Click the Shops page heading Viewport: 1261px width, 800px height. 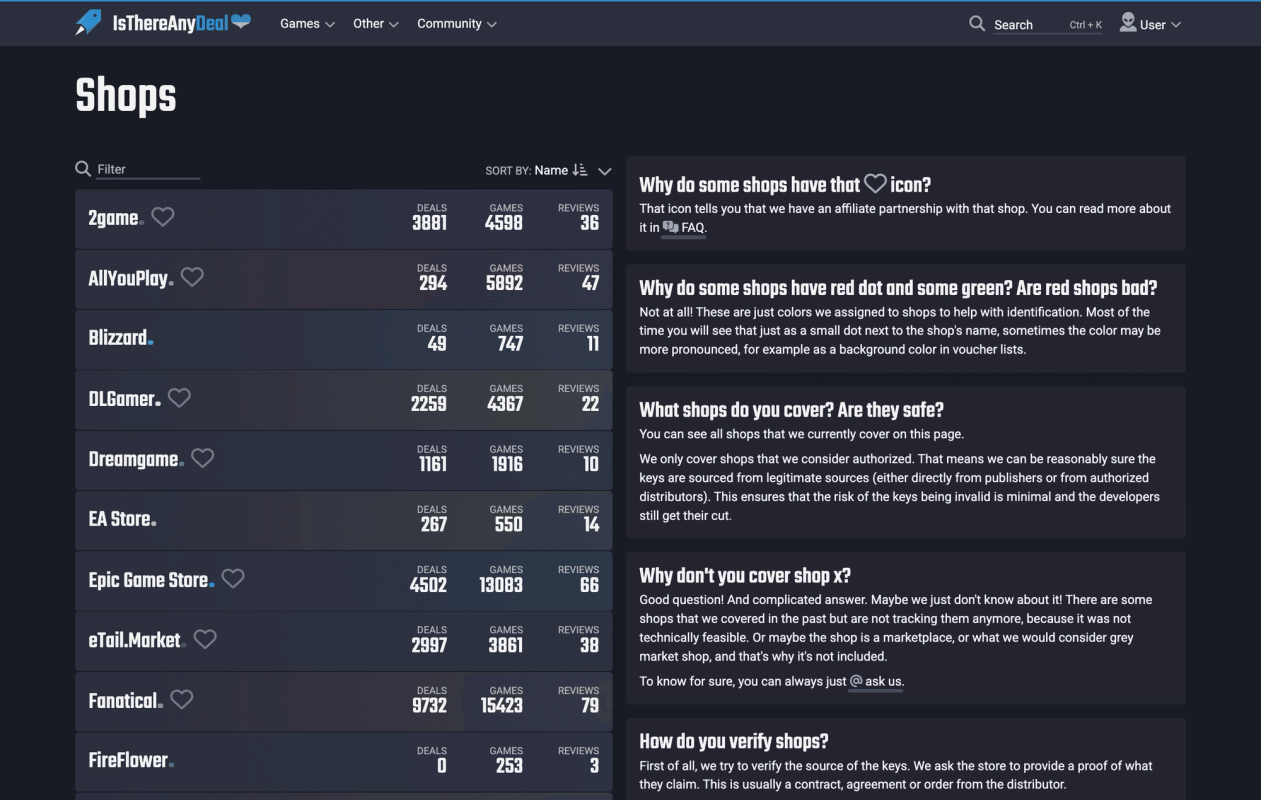(x=126, y=96)
